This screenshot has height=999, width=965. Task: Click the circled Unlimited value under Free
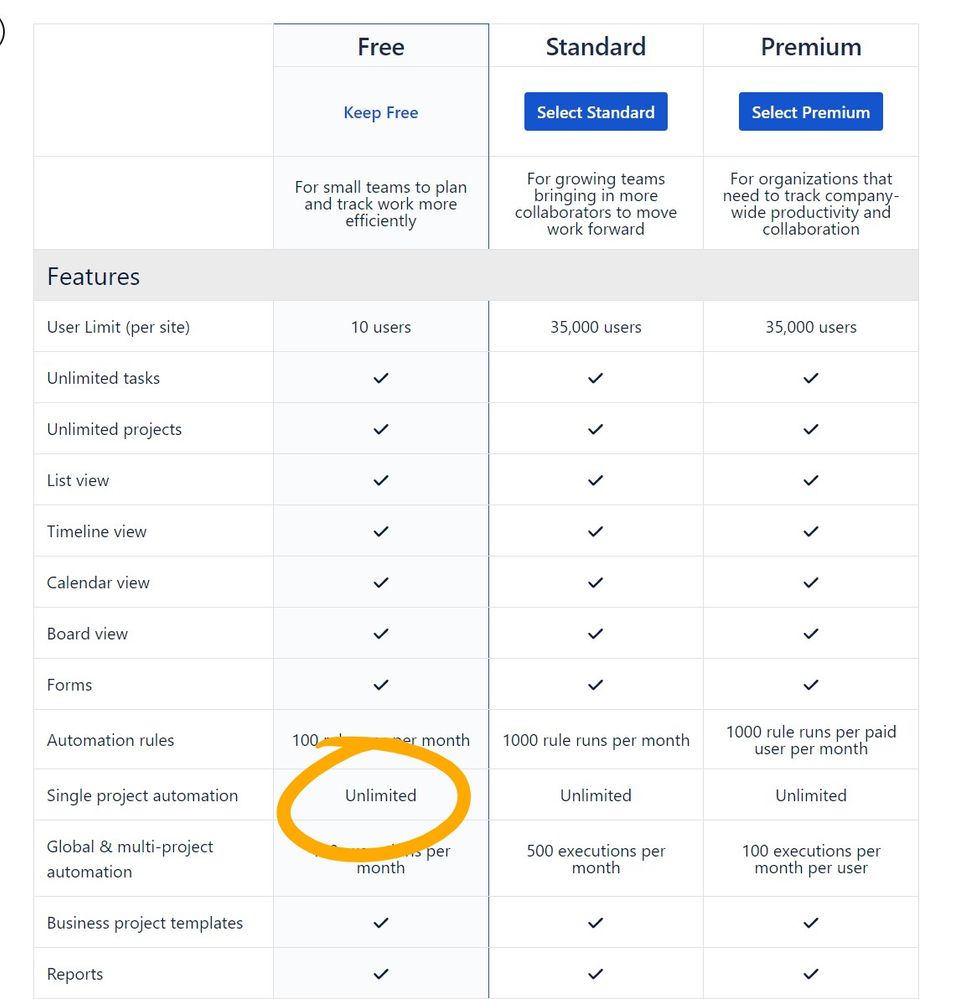tap(381, 795)
